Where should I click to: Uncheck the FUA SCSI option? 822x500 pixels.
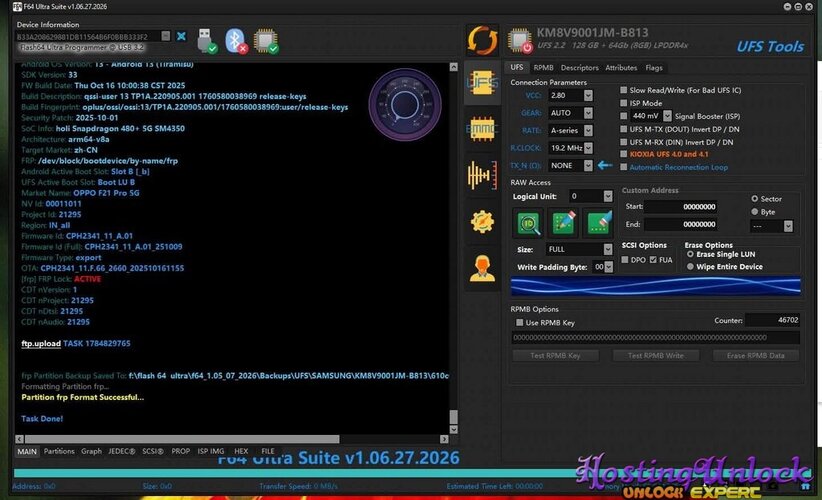point(653,259)
